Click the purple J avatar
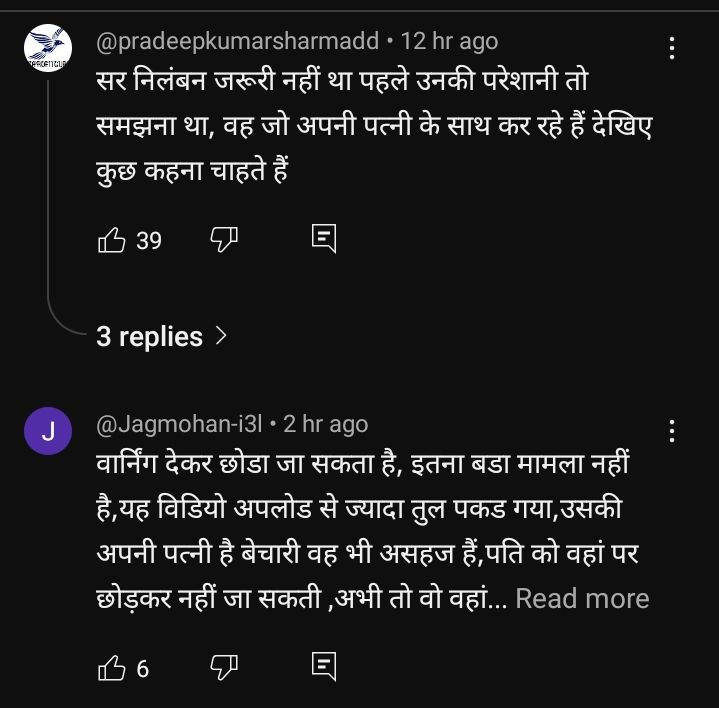The image size is (719, 708). [48, 434]
